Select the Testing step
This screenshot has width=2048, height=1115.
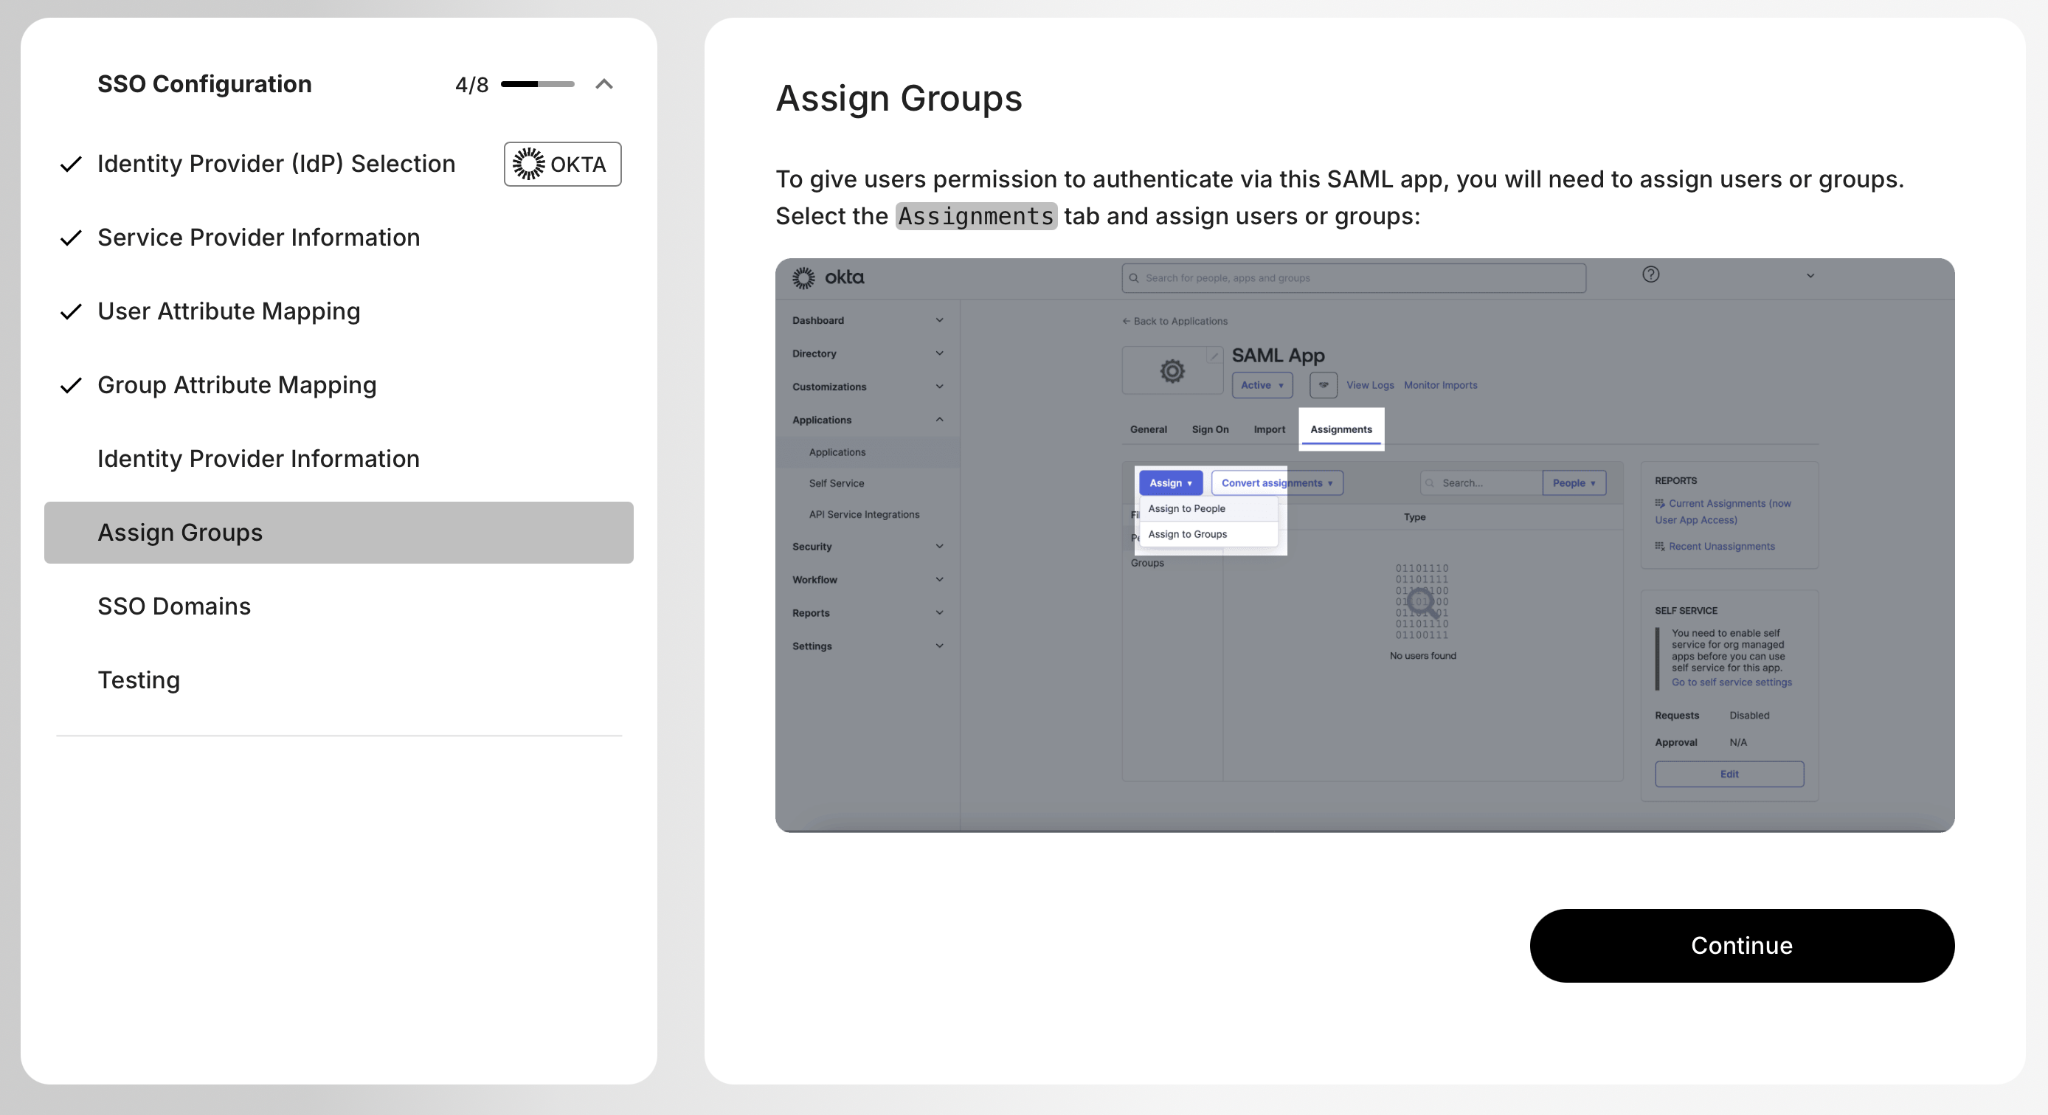(139, 680)
